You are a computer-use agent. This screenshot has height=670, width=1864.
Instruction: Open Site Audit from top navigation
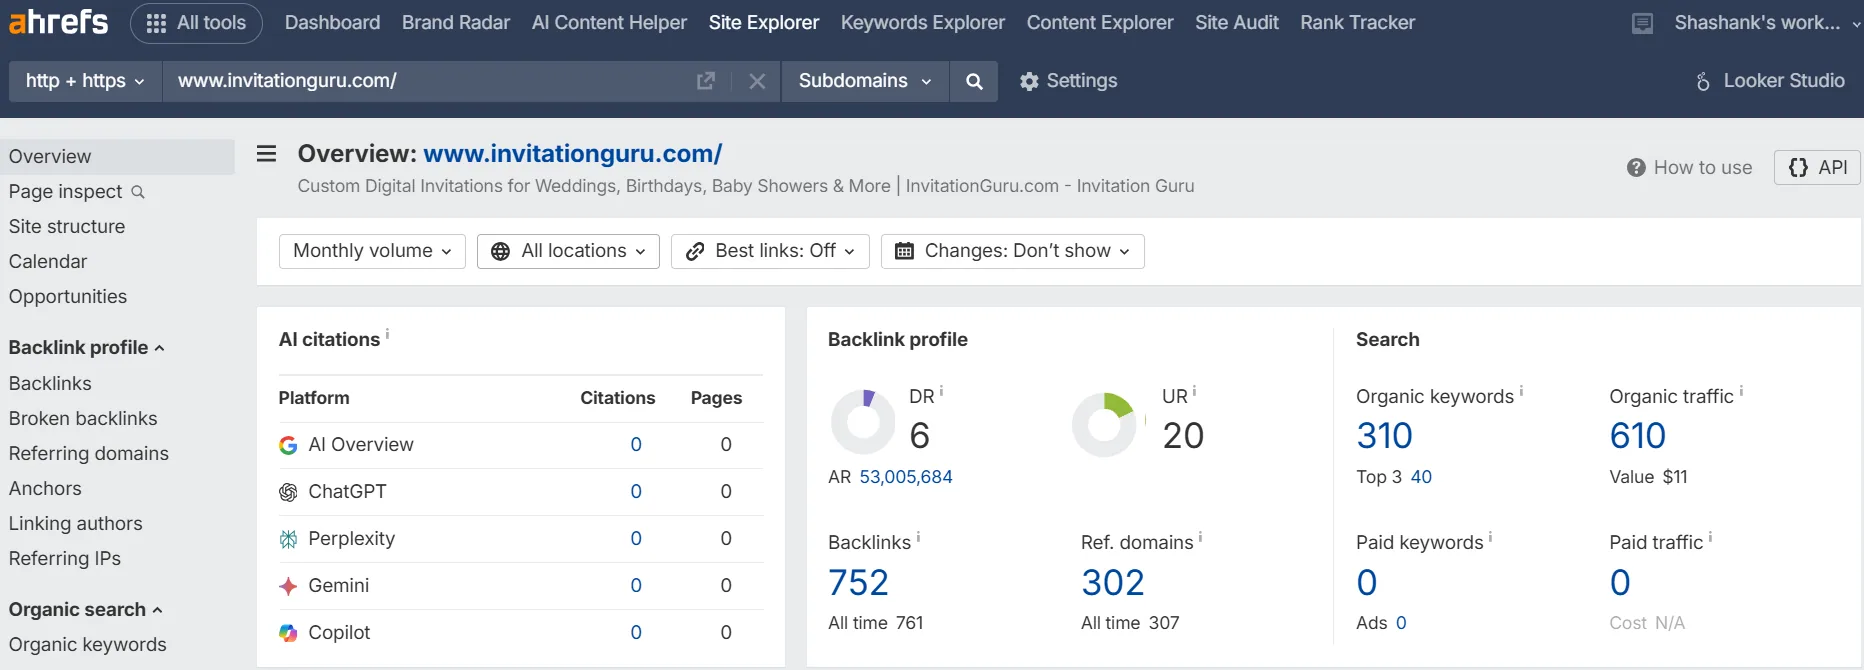pyautogui.click(x=1236, y=23)
